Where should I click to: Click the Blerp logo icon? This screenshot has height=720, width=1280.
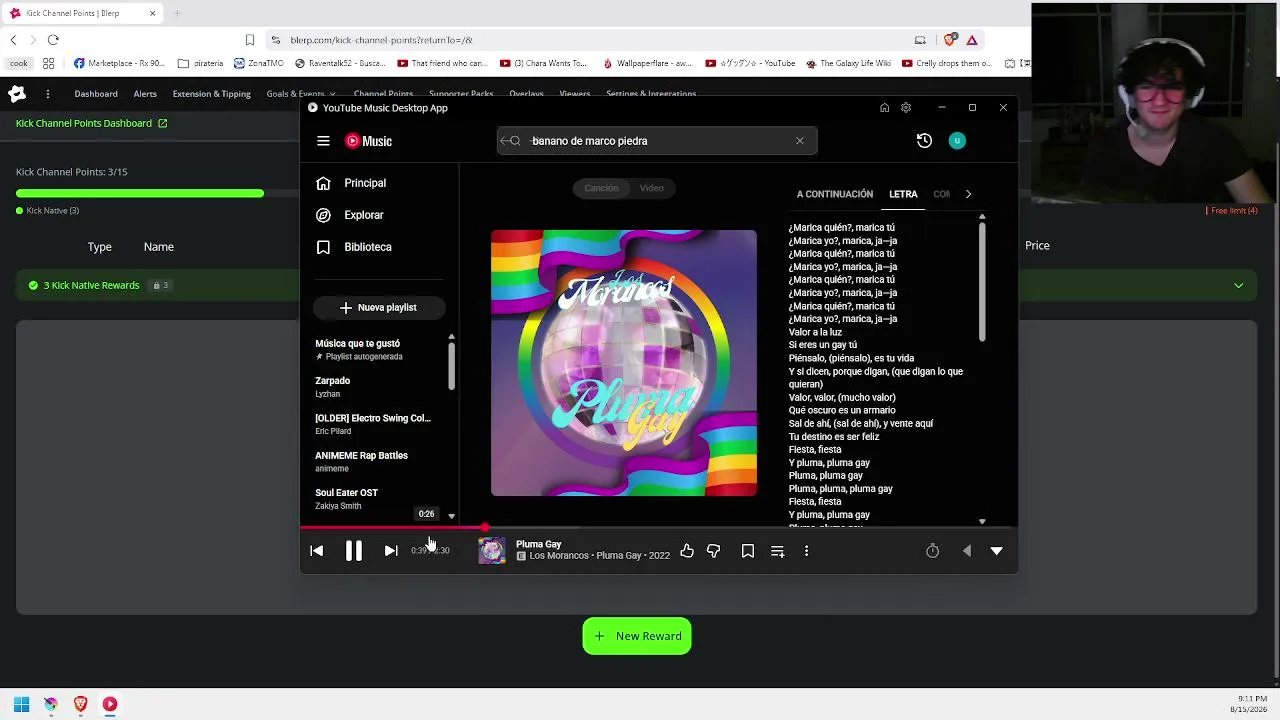[x=17, y=94]
